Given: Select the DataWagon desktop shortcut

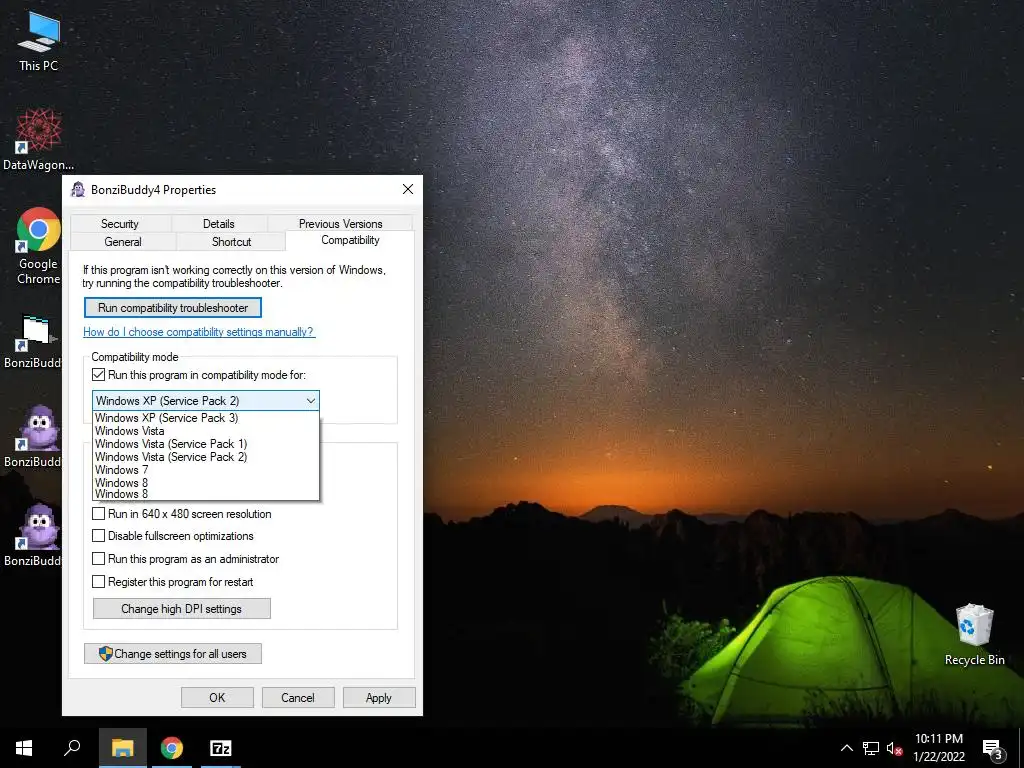Looking at the screenshot, I should pos(38,140).
